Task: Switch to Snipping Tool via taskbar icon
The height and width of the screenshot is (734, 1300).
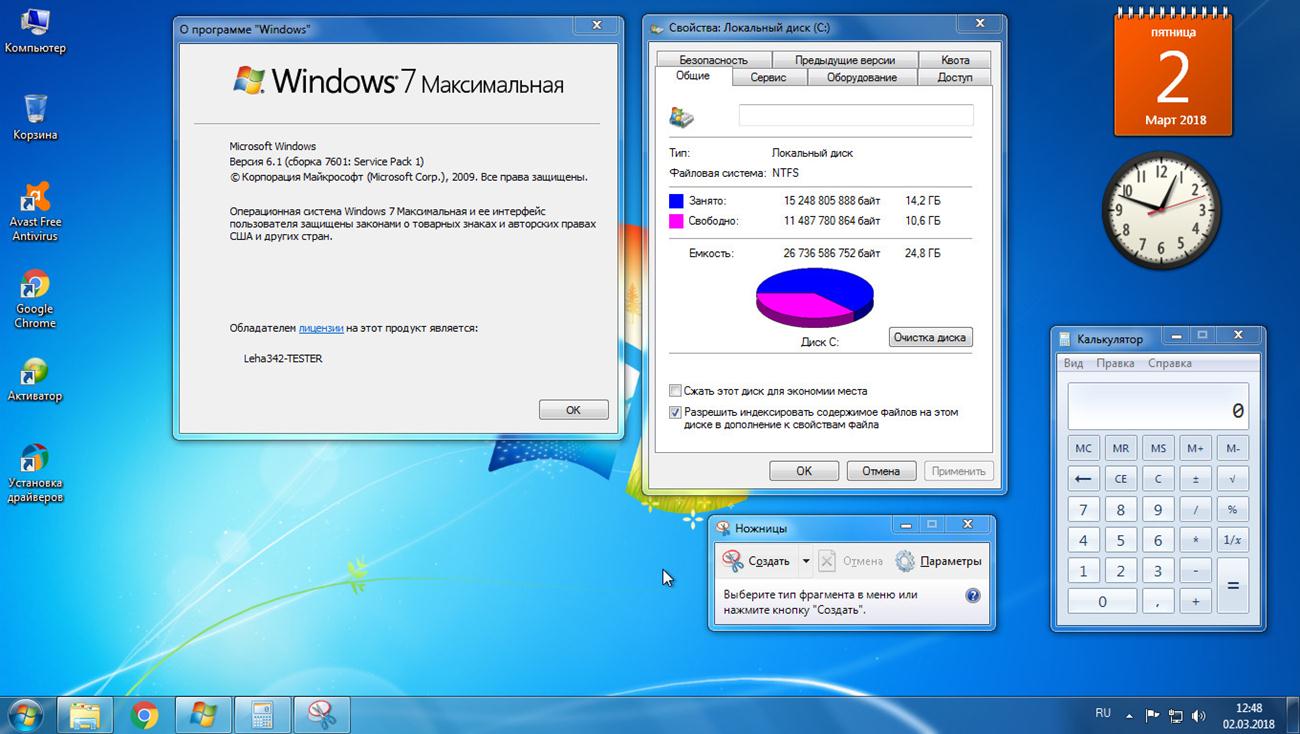Action: [x=322, y=715]
